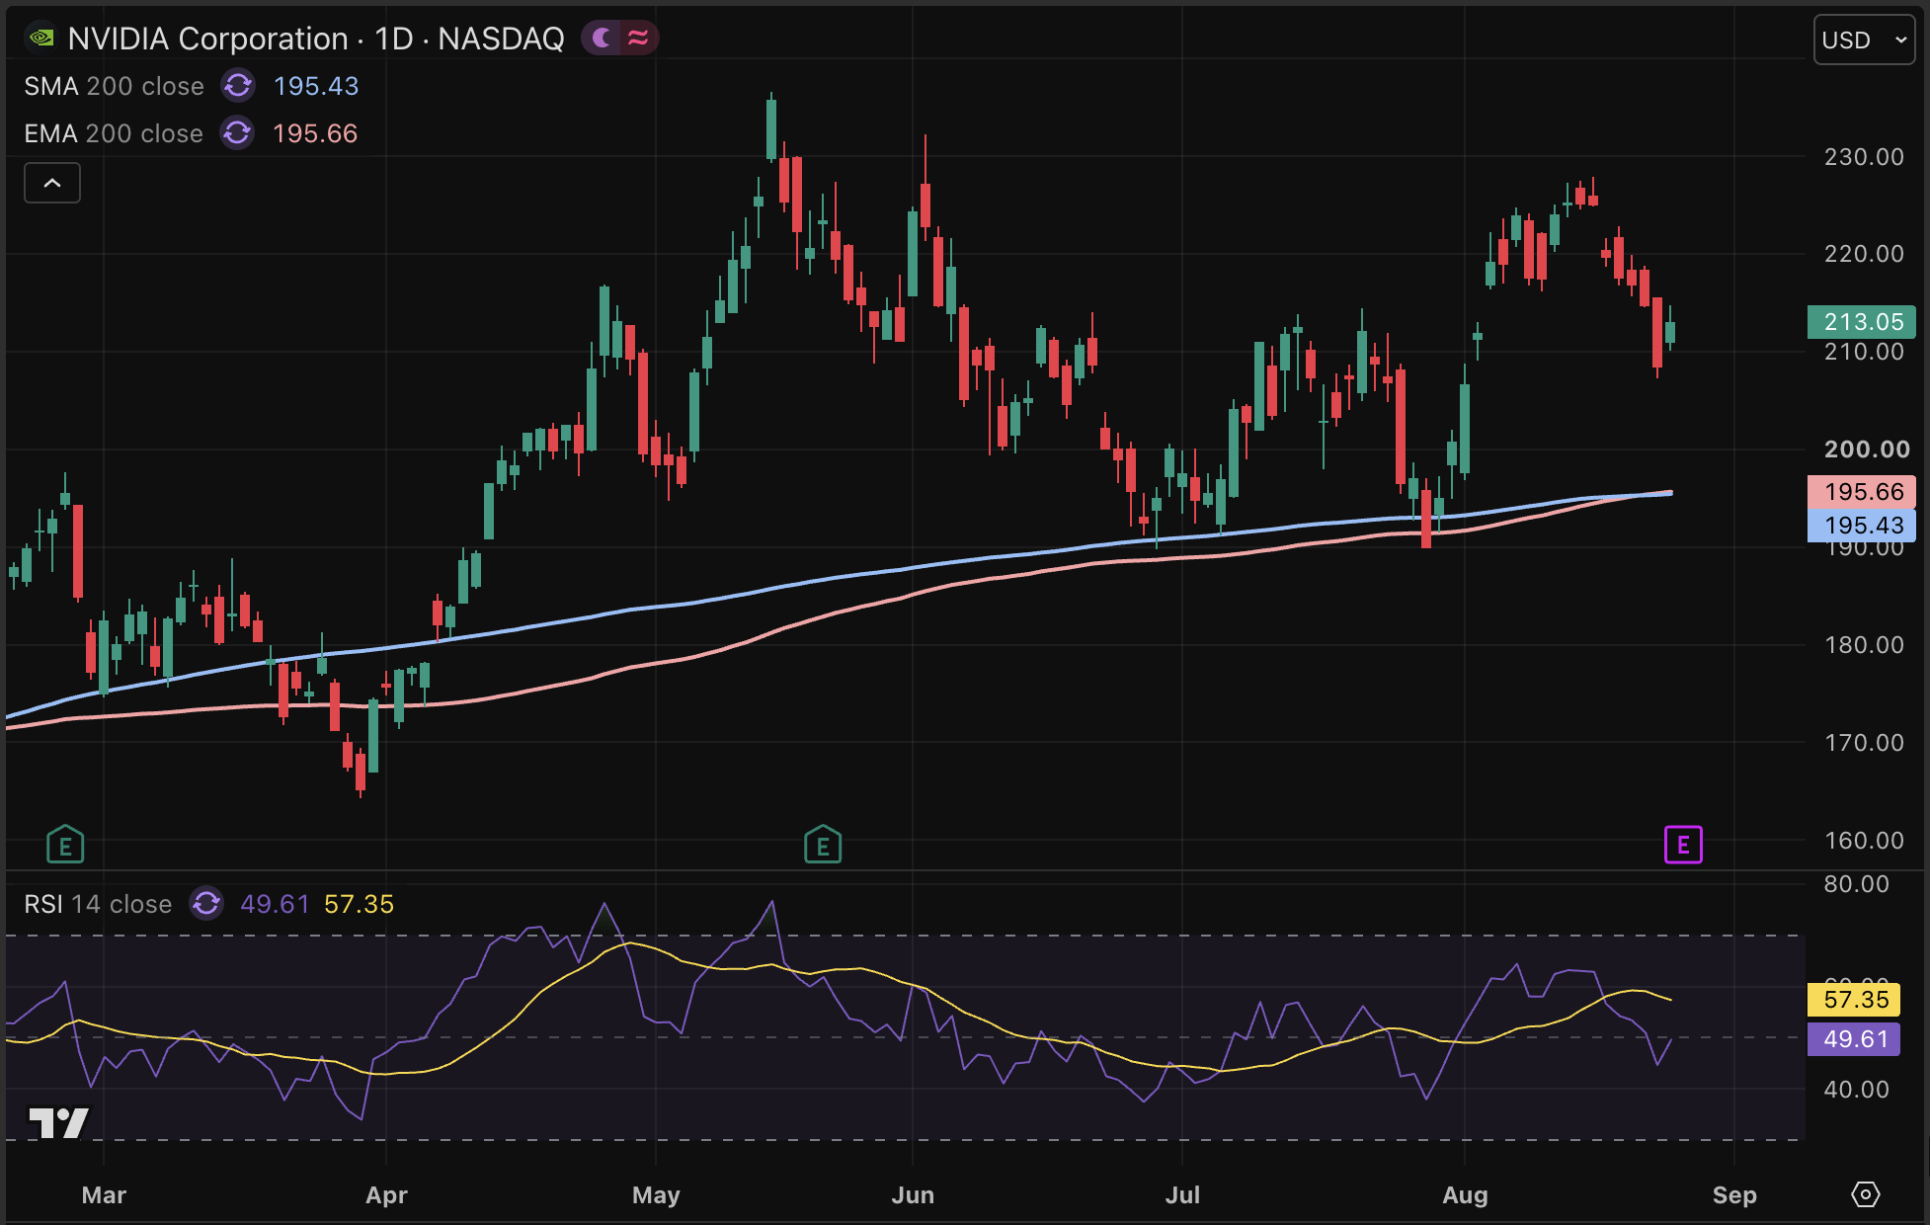Click the yellow 57.35 RSI axis label
Viewport: 1930px width, 1225px height.
[x=1854, y=999]
